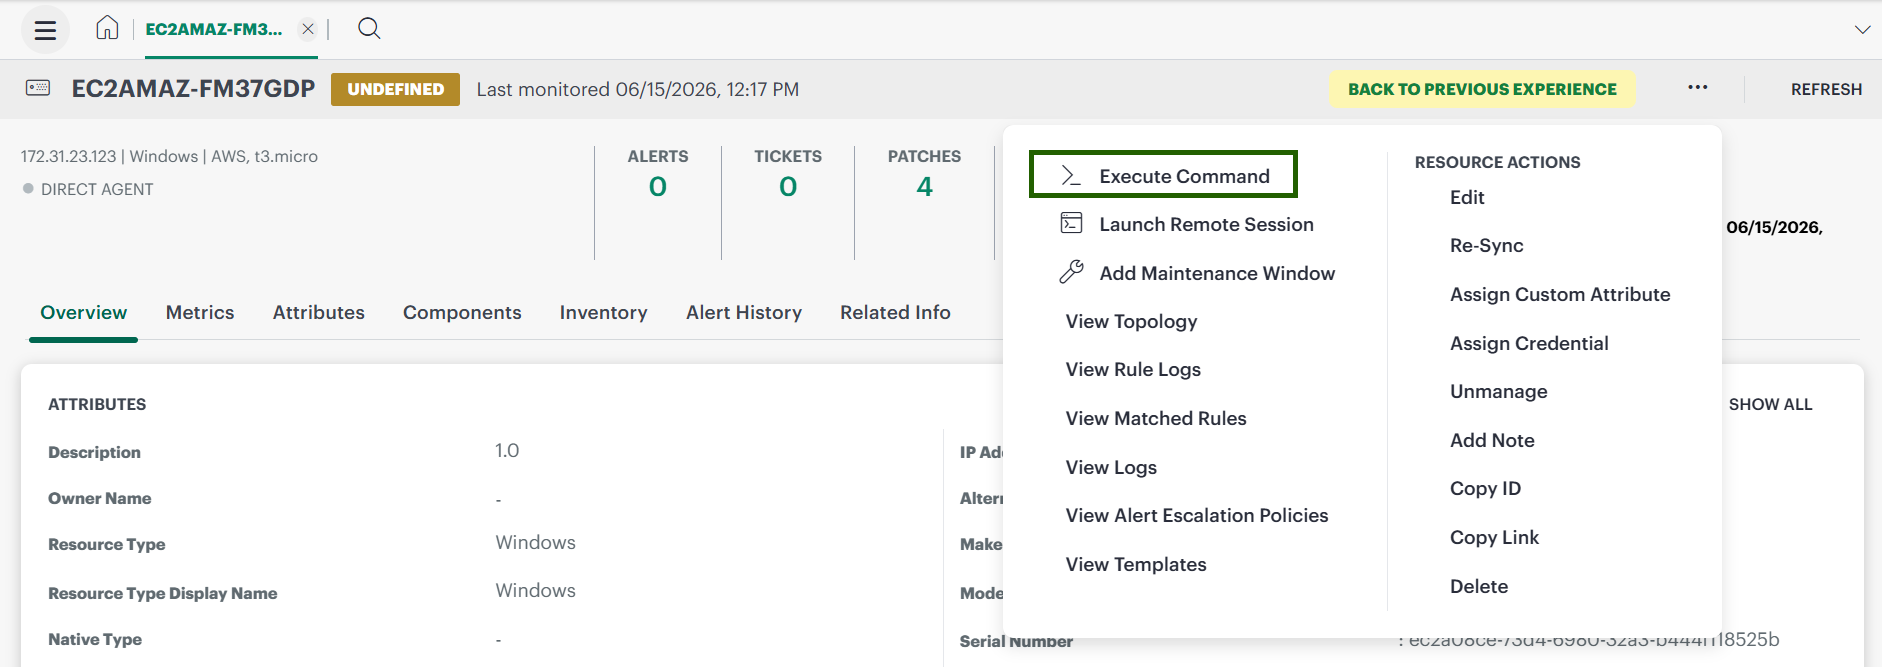This screenshot has height=667, width=1882.
Task: Switch to the Inventory tab
Action: coord(604,312)
